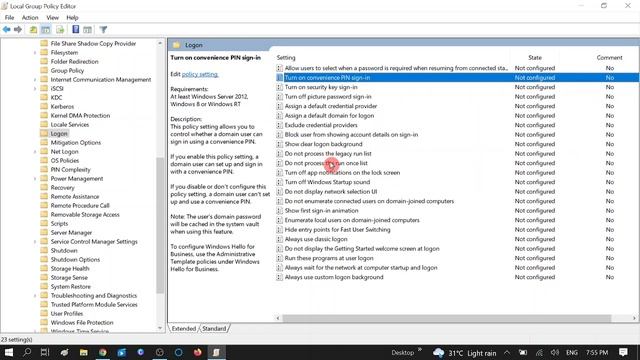Open the File menu
Image resolution: width=640 pixels, height=360 pixels.
[x=9, y=18]
